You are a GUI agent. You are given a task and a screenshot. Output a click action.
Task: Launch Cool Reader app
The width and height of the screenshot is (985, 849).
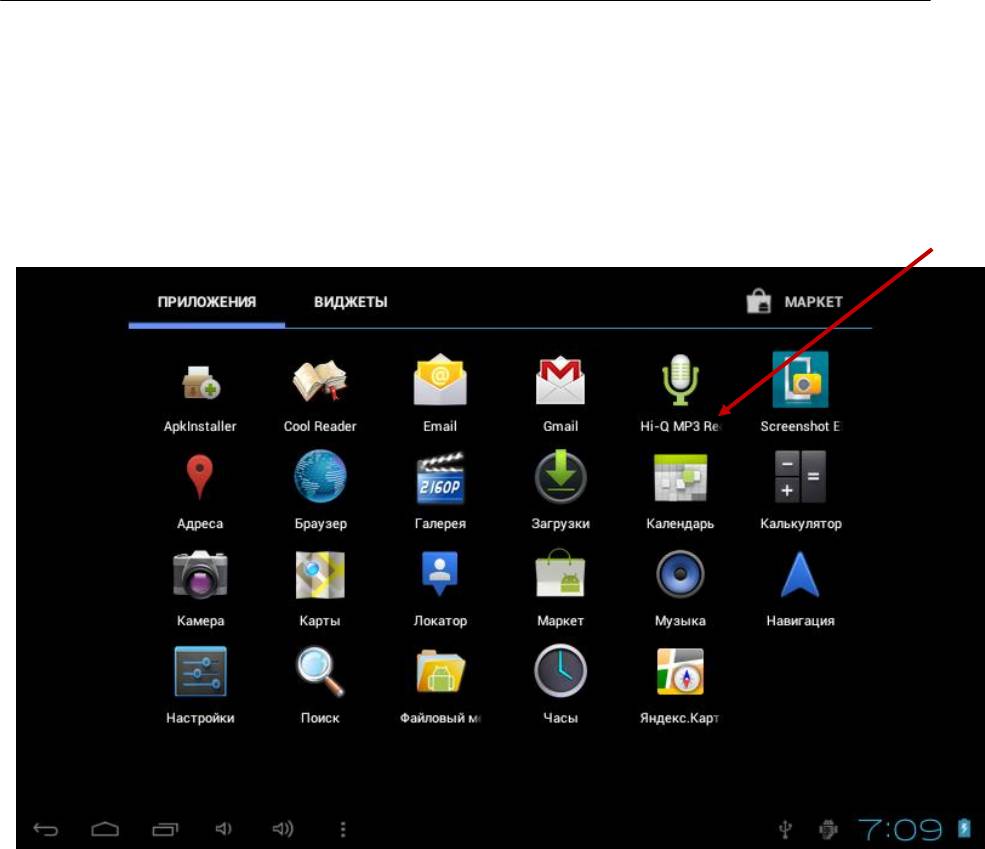click(x=320, y=383)
